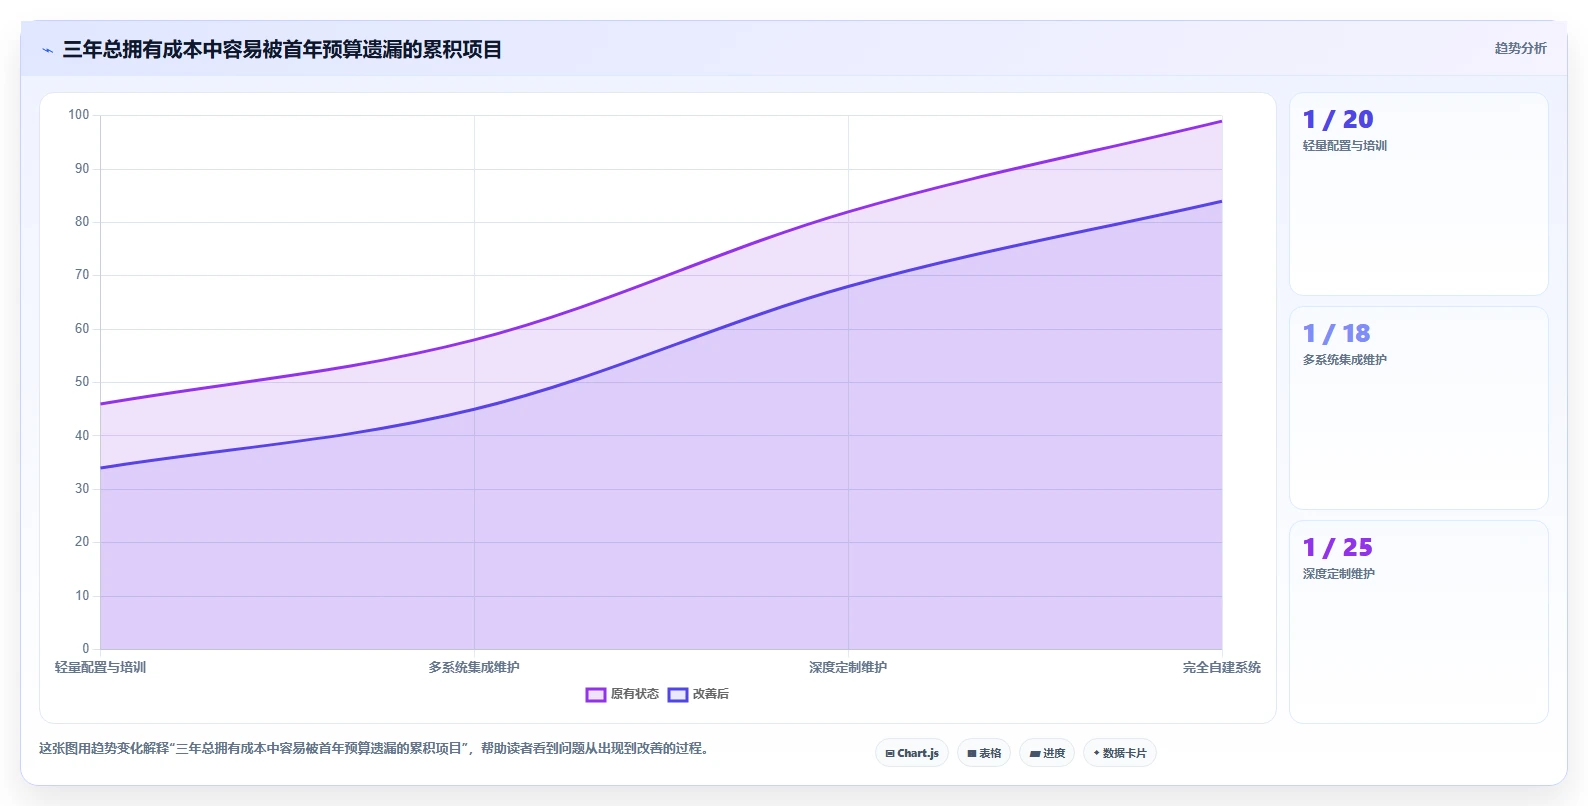
Task: Click the 多系统集成维护 x-axis label
Action: (x=474, y=667)
